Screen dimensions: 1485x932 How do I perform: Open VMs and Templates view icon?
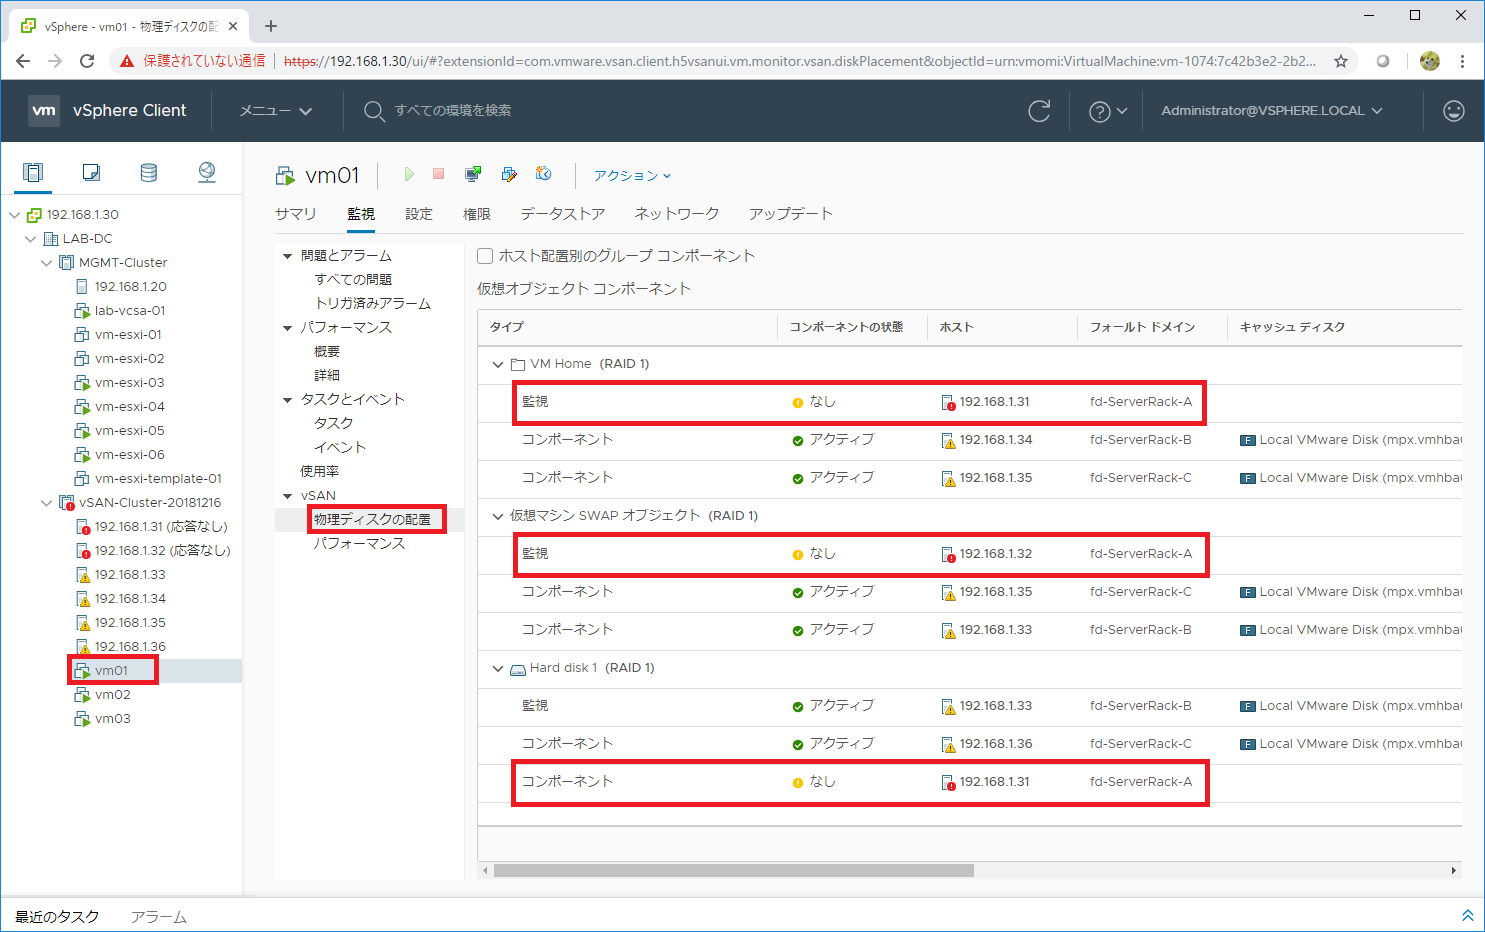tap(91, 172)
